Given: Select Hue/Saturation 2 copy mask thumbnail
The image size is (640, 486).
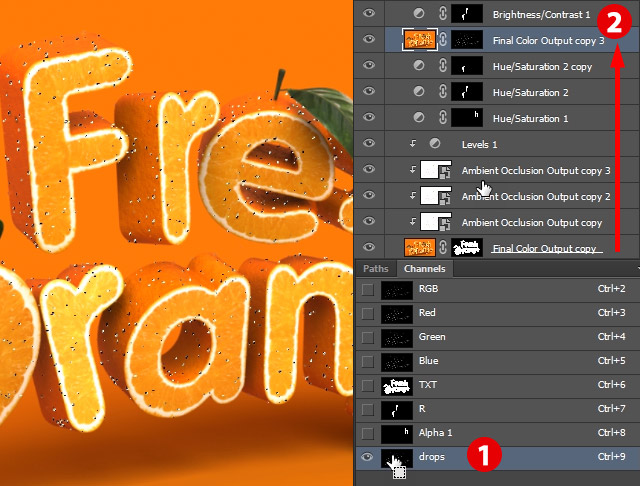Looking at the screenshot, I should coord(467,65).
